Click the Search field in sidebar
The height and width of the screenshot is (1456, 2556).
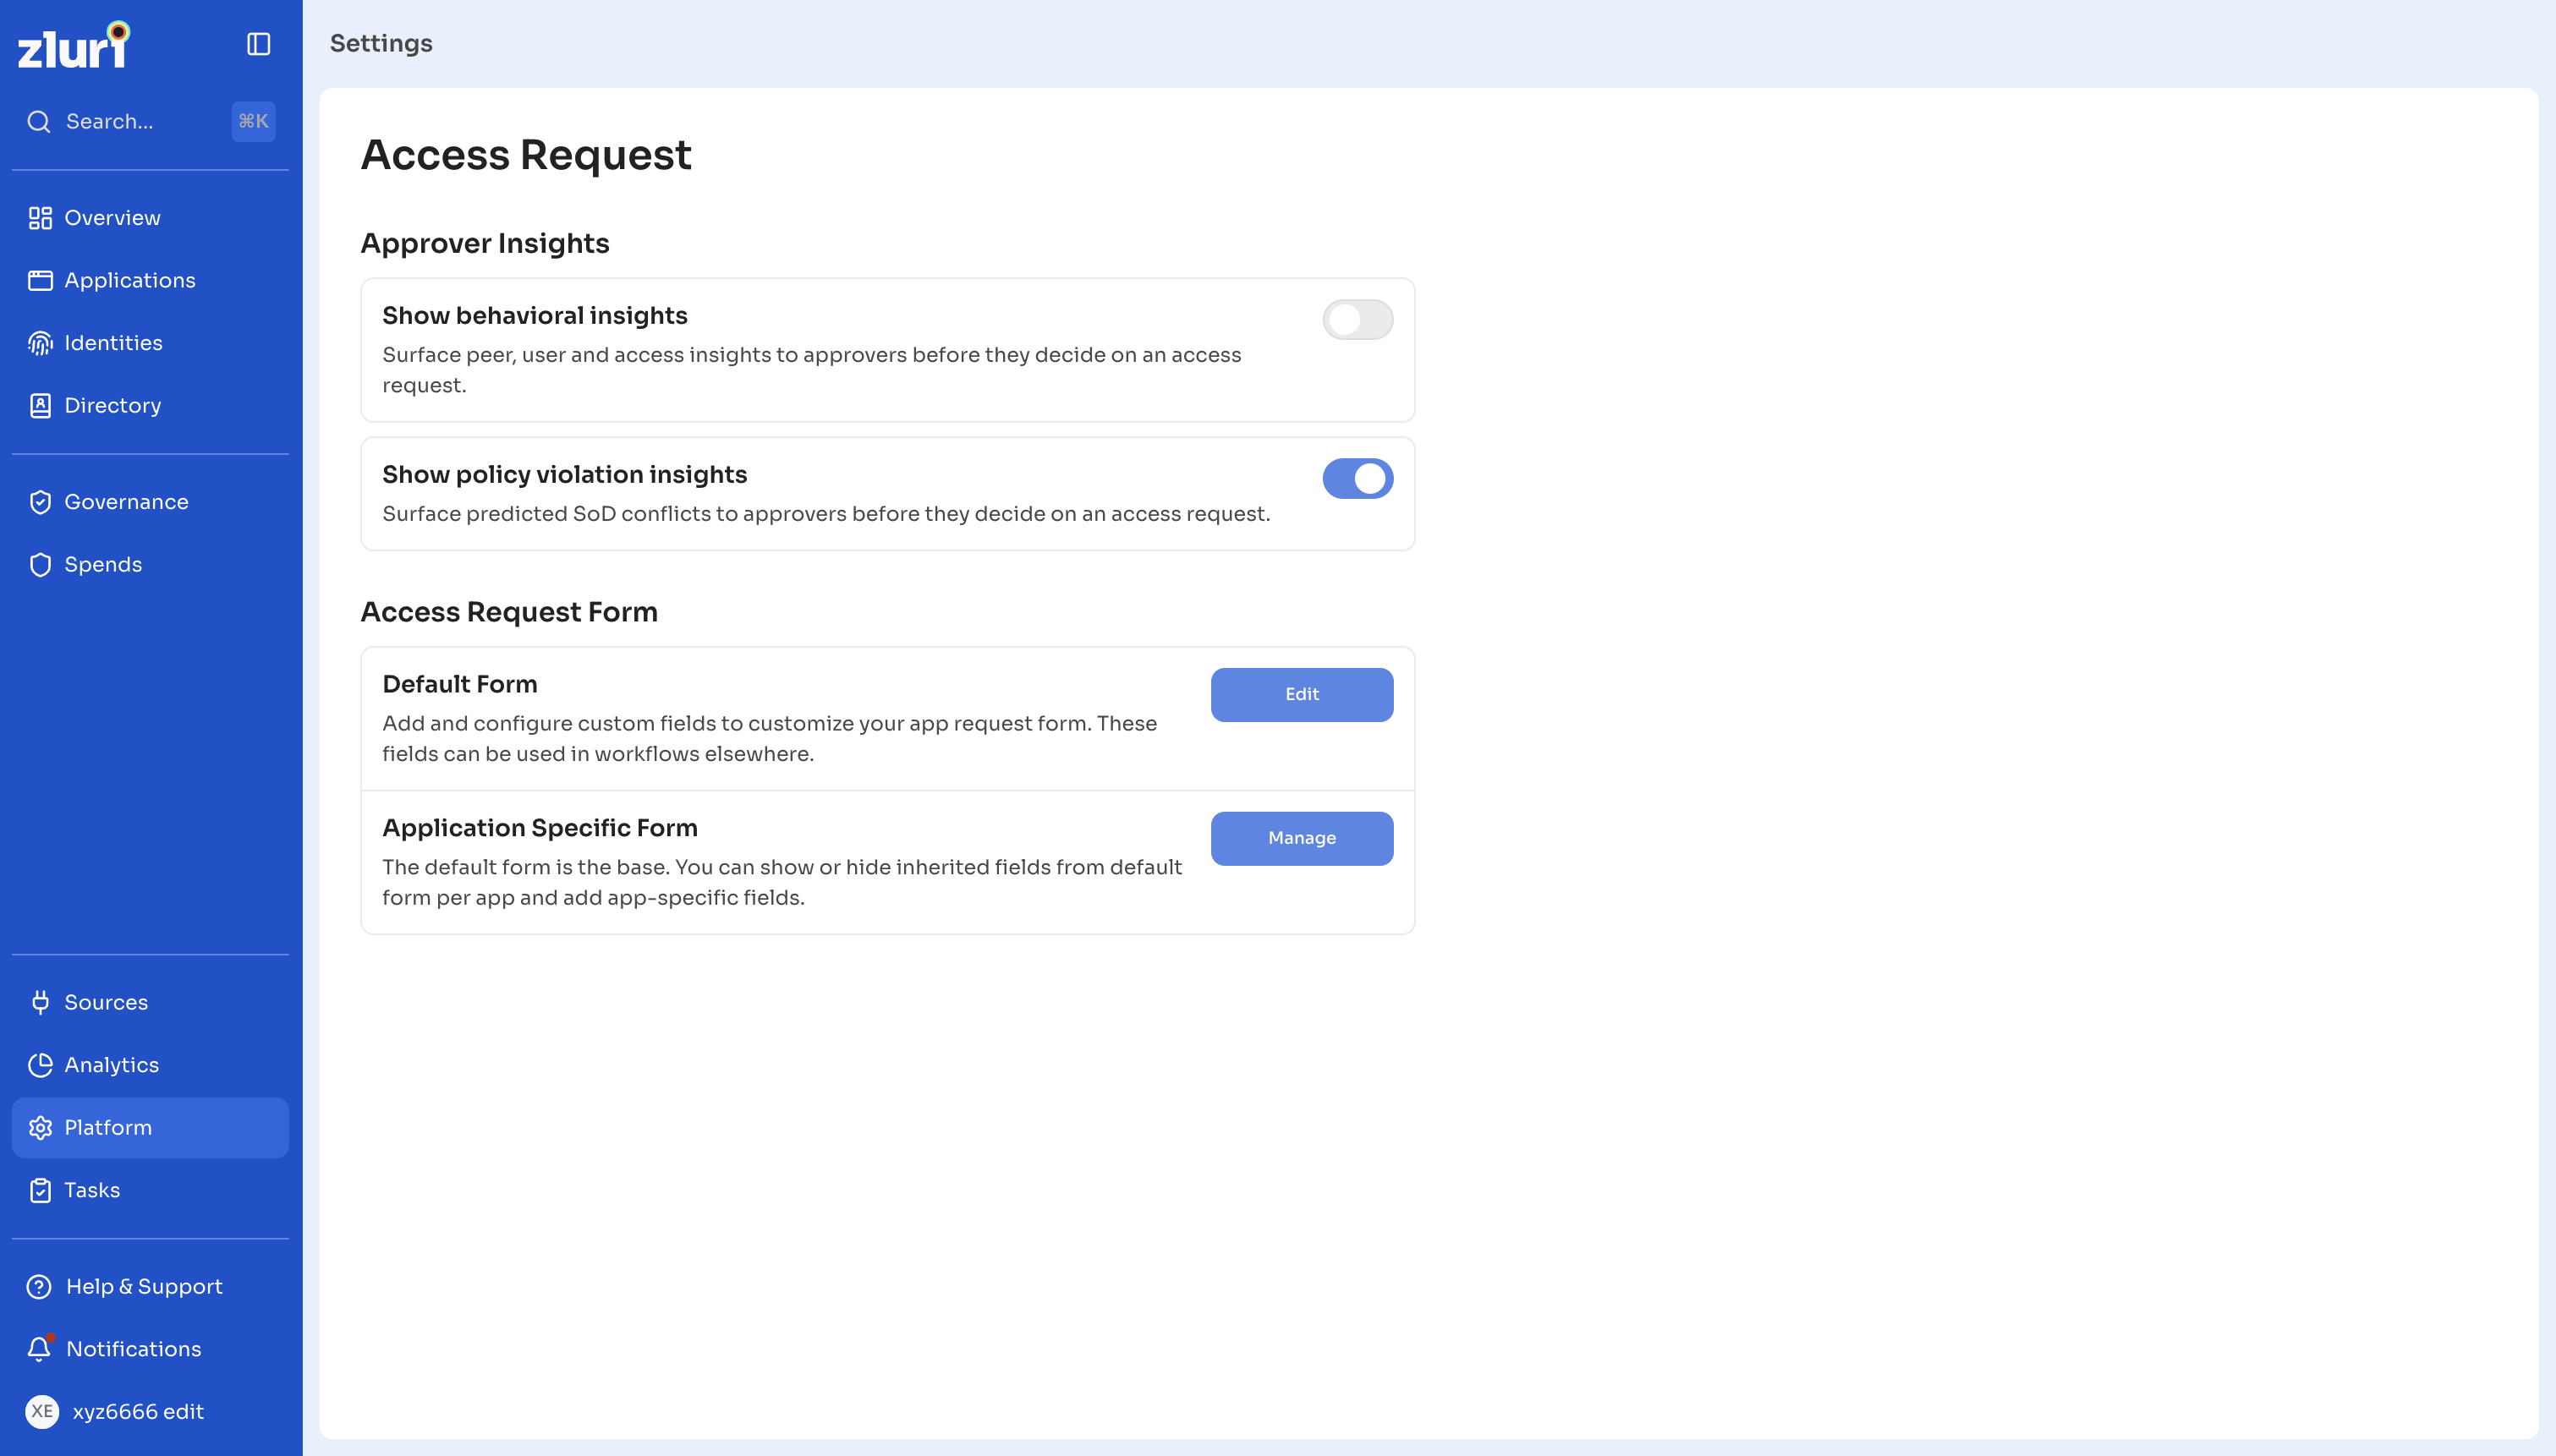[x=150, y=122]
